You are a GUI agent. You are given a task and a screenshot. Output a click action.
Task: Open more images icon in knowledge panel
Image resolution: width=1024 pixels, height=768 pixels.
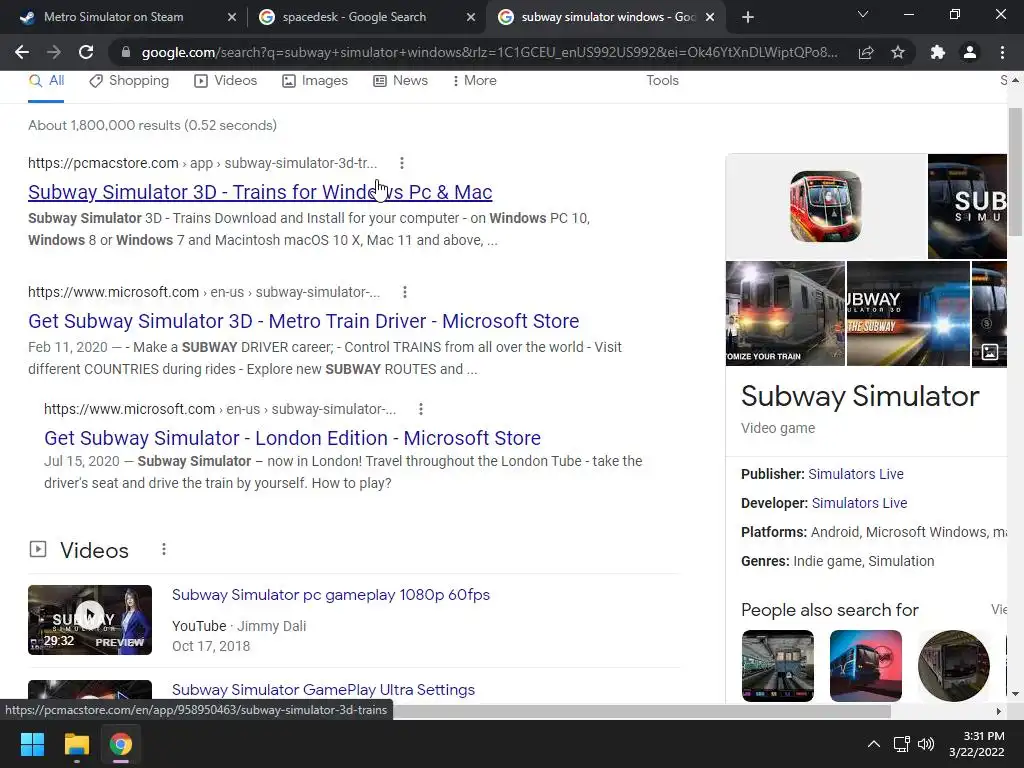point(989,352)
